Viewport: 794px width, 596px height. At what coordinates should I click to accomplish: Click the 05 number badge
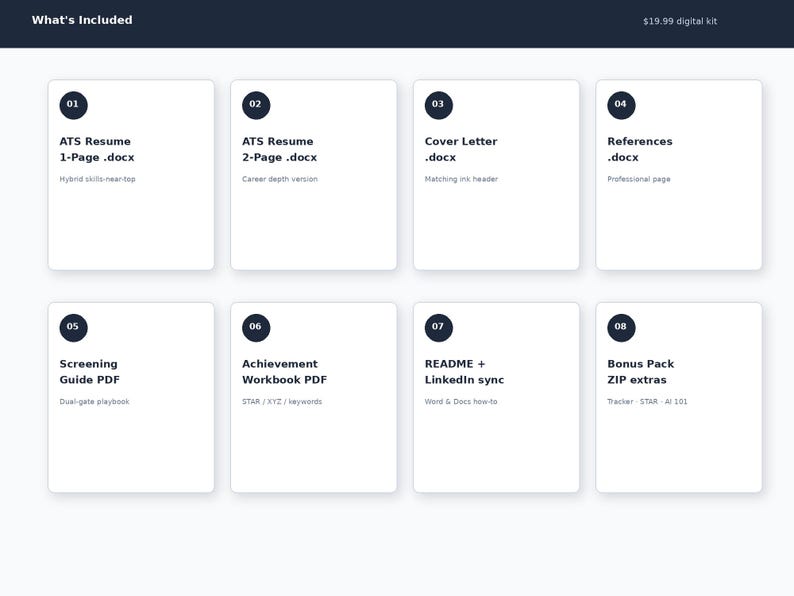(73, 328)
